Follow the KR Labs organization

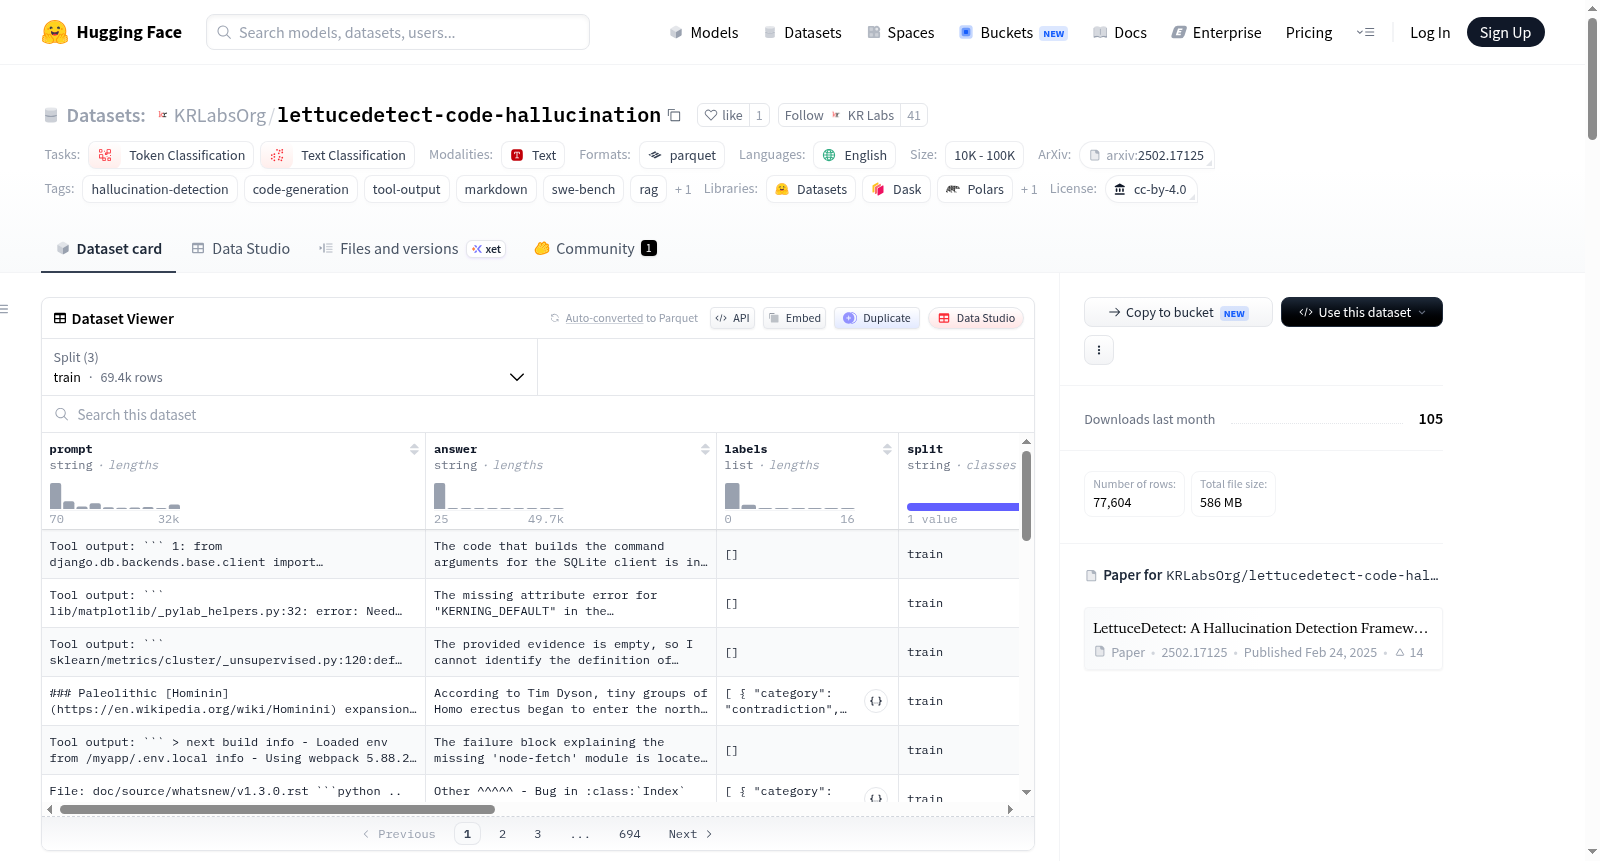point(839,115)
